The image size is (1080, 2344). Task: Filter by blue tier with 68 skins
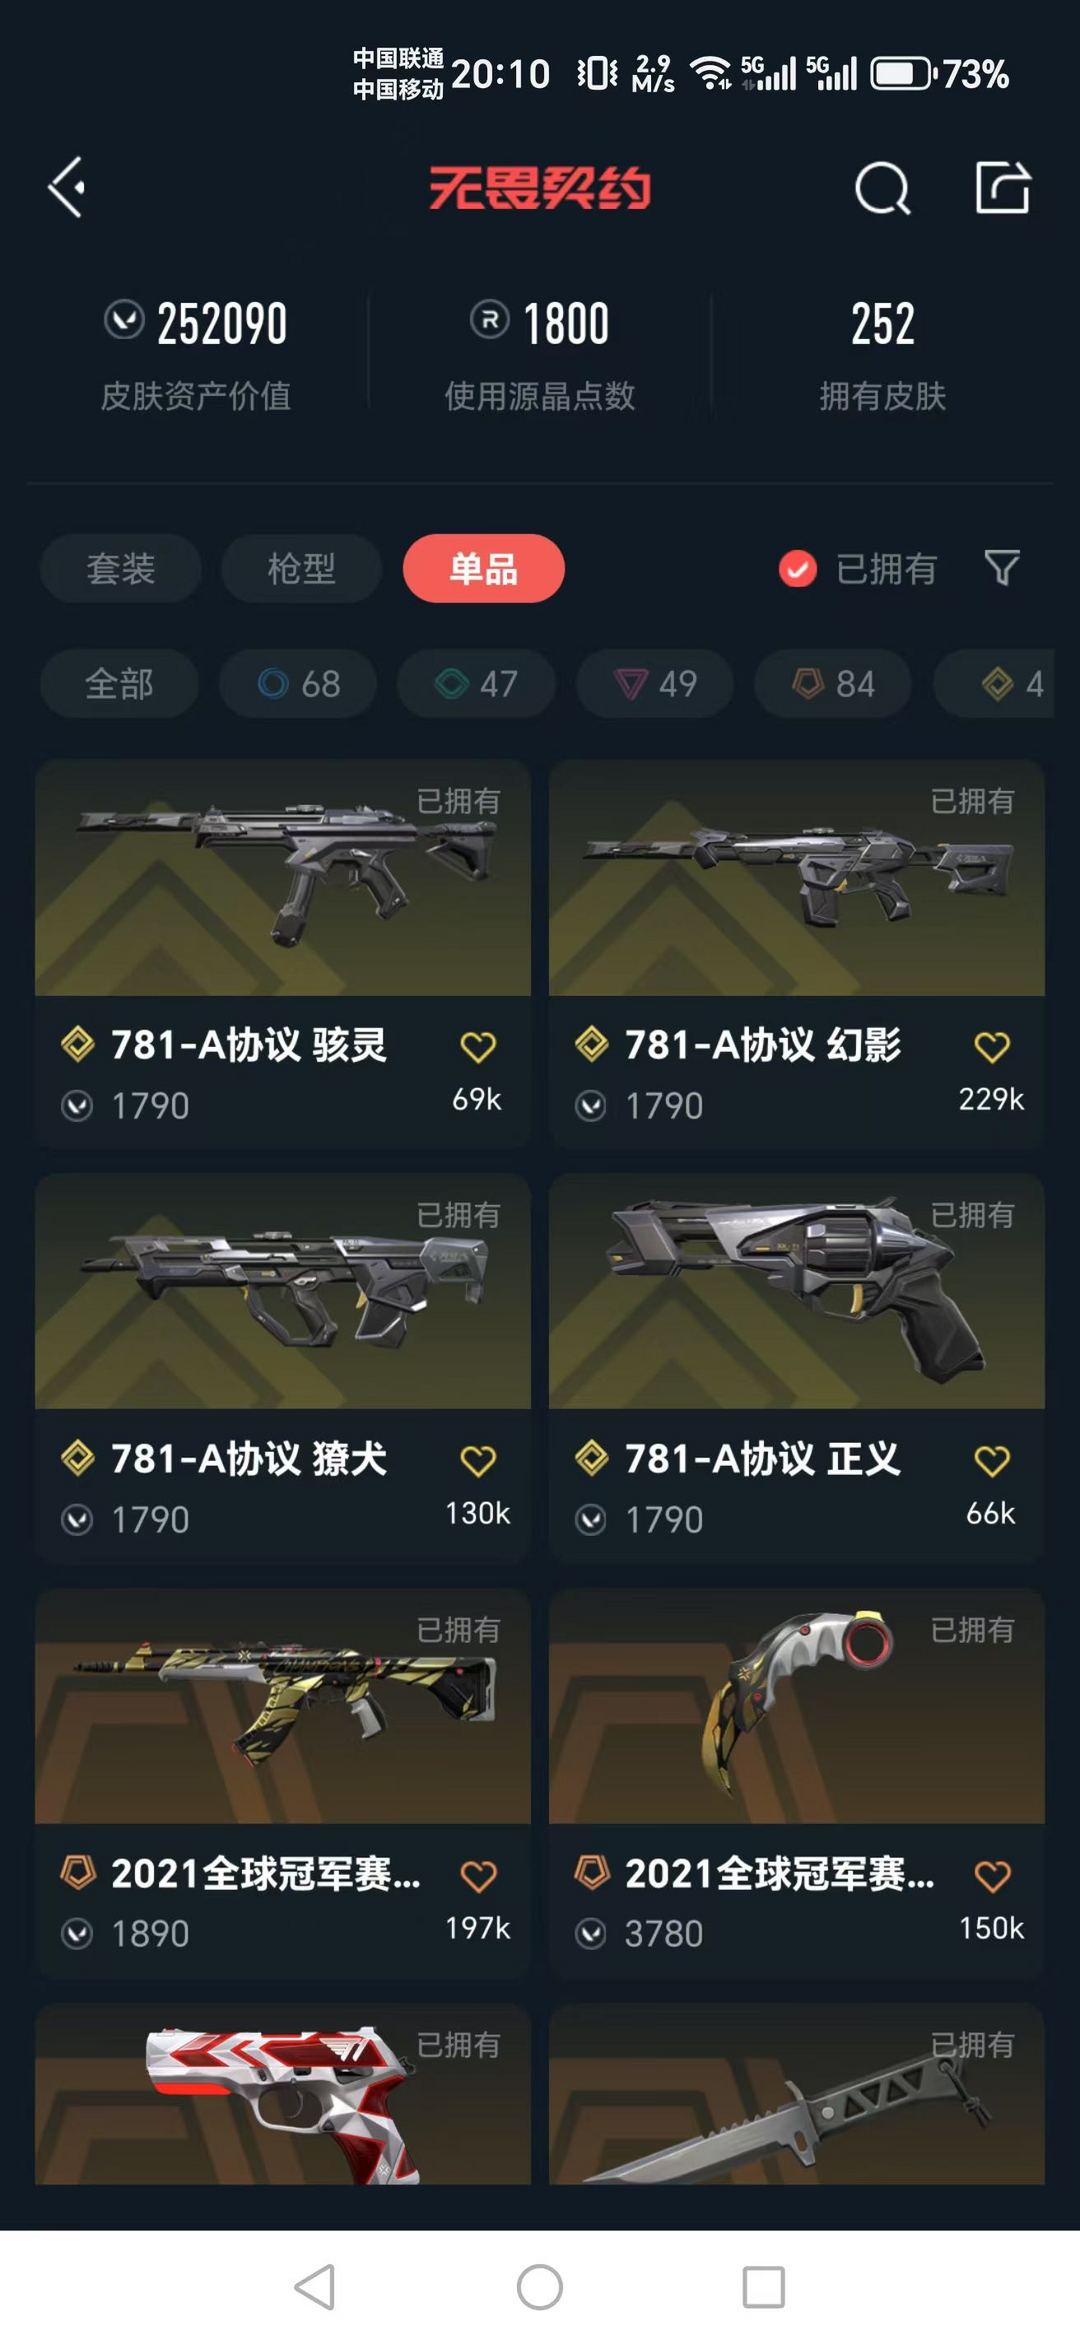[298, 684]
